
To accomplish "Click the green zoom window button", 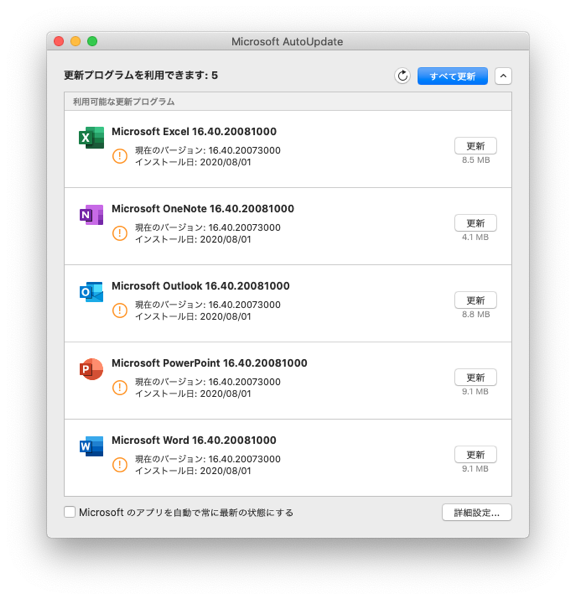I will 92,41.
